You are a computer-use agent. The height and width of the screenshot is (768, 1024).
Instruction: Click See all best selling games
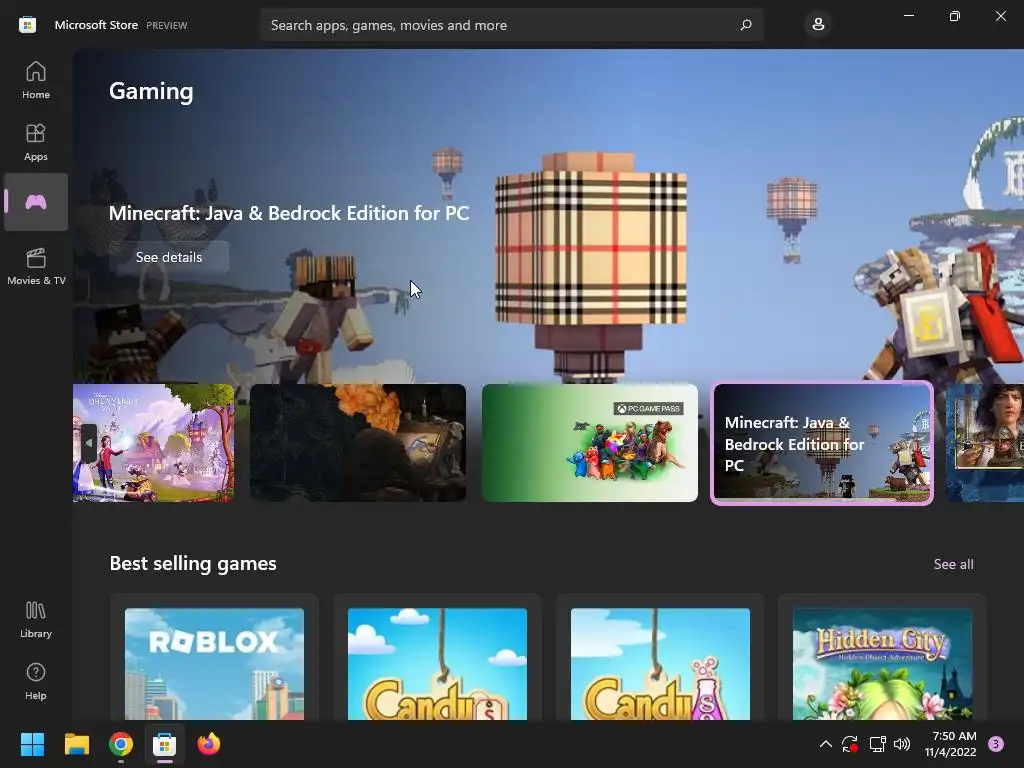953,564
